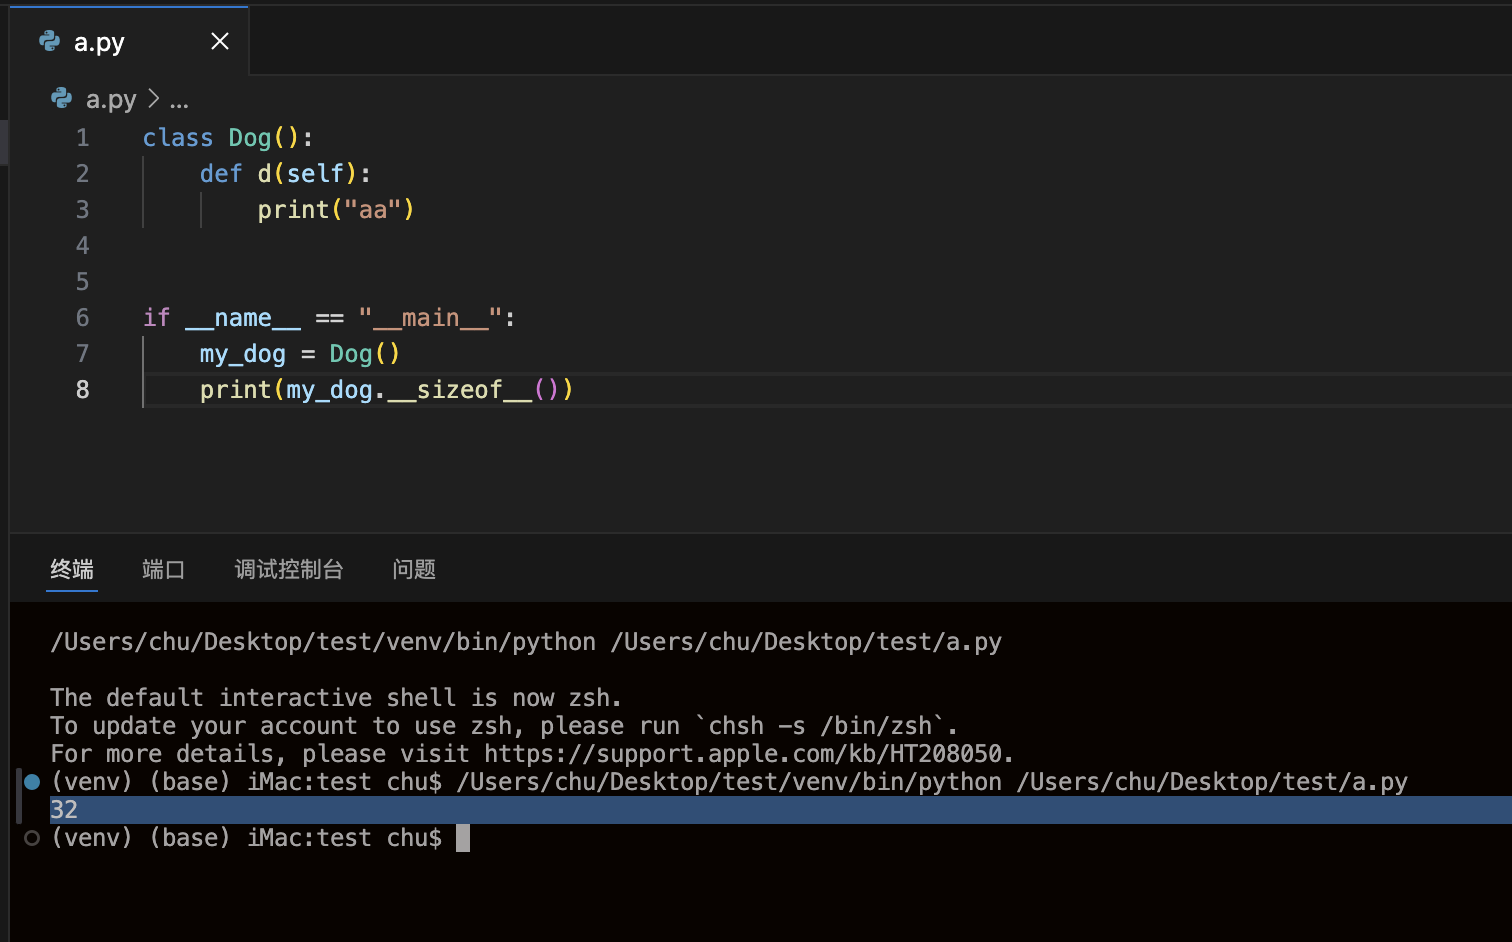Click the blue command status dot in terminal
The height and width of the screenshot is (942, 1512).
[32, 782]
